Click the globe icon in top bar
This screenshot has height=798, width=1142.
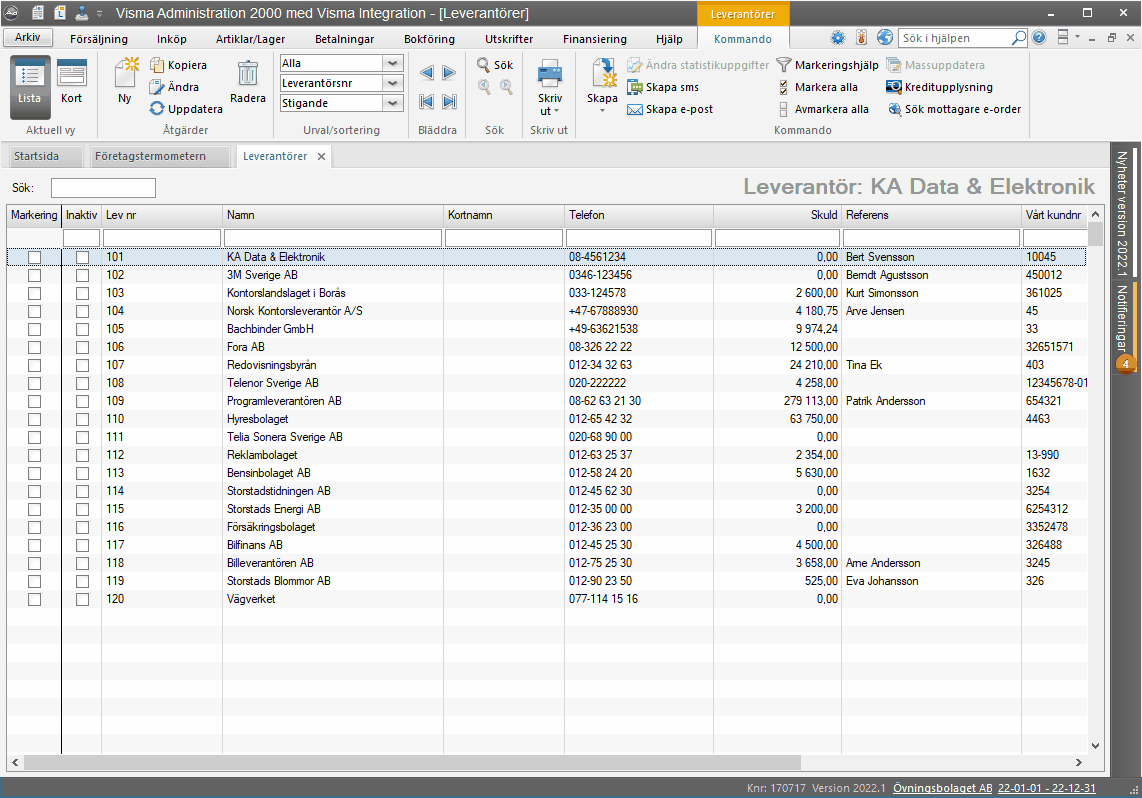885,38
